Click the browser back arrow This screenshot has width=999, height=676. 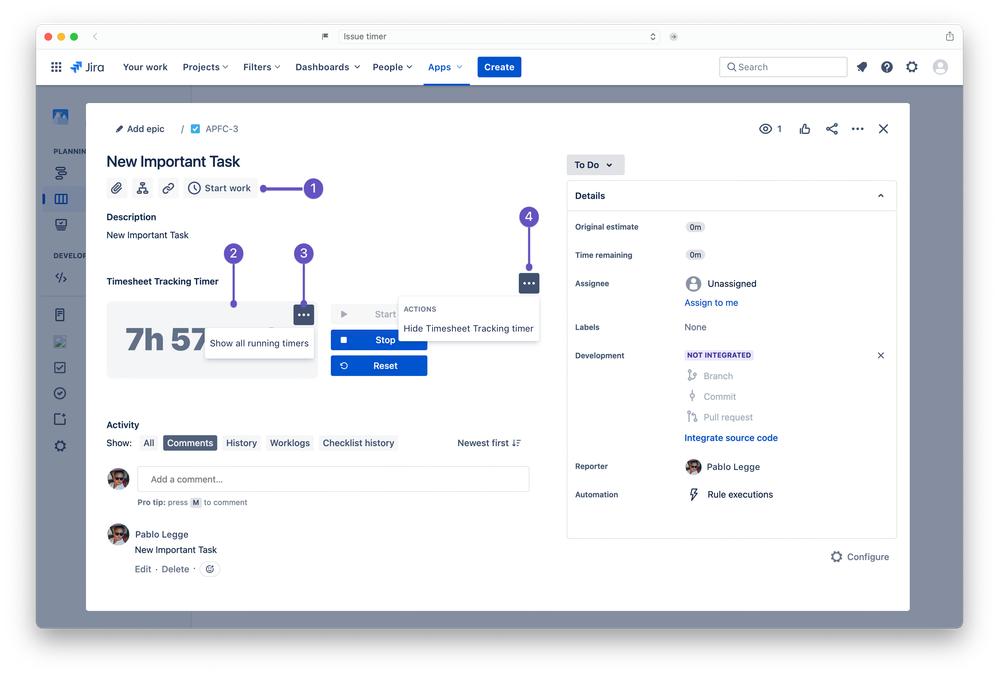(95, 36)
